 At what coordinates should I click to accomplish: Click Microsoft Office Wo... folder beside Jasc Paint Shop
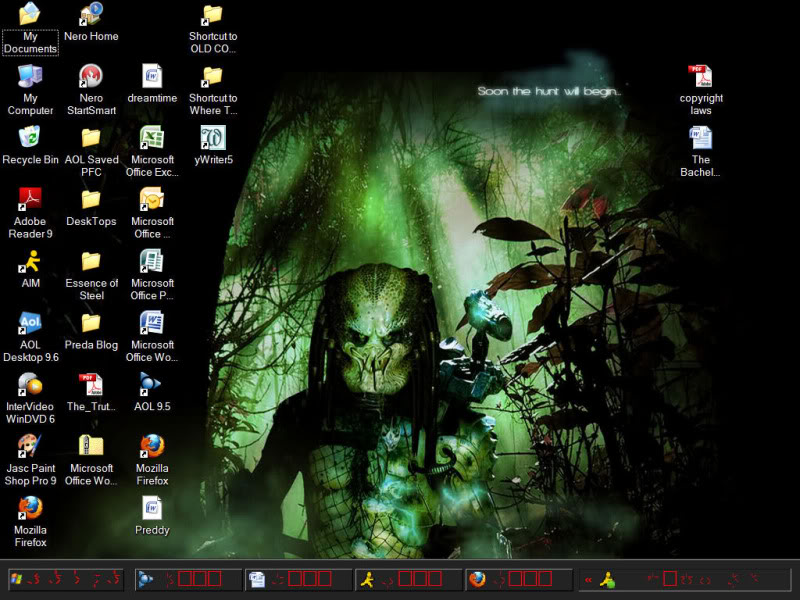pyautogui.click(x=91, y=461)
